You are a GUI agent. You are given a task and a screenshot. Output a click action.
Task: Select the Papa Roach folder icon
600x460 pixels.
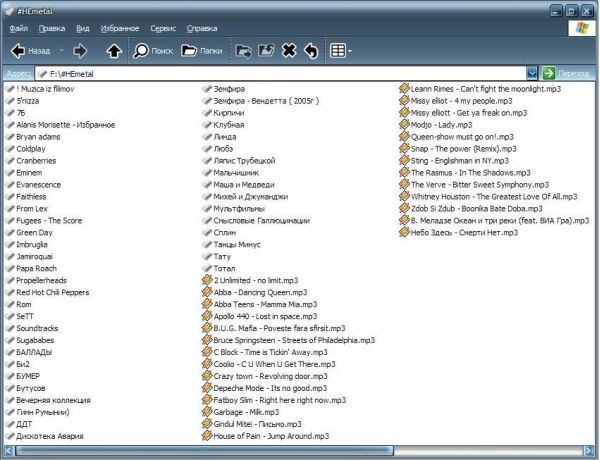(10, 268)
